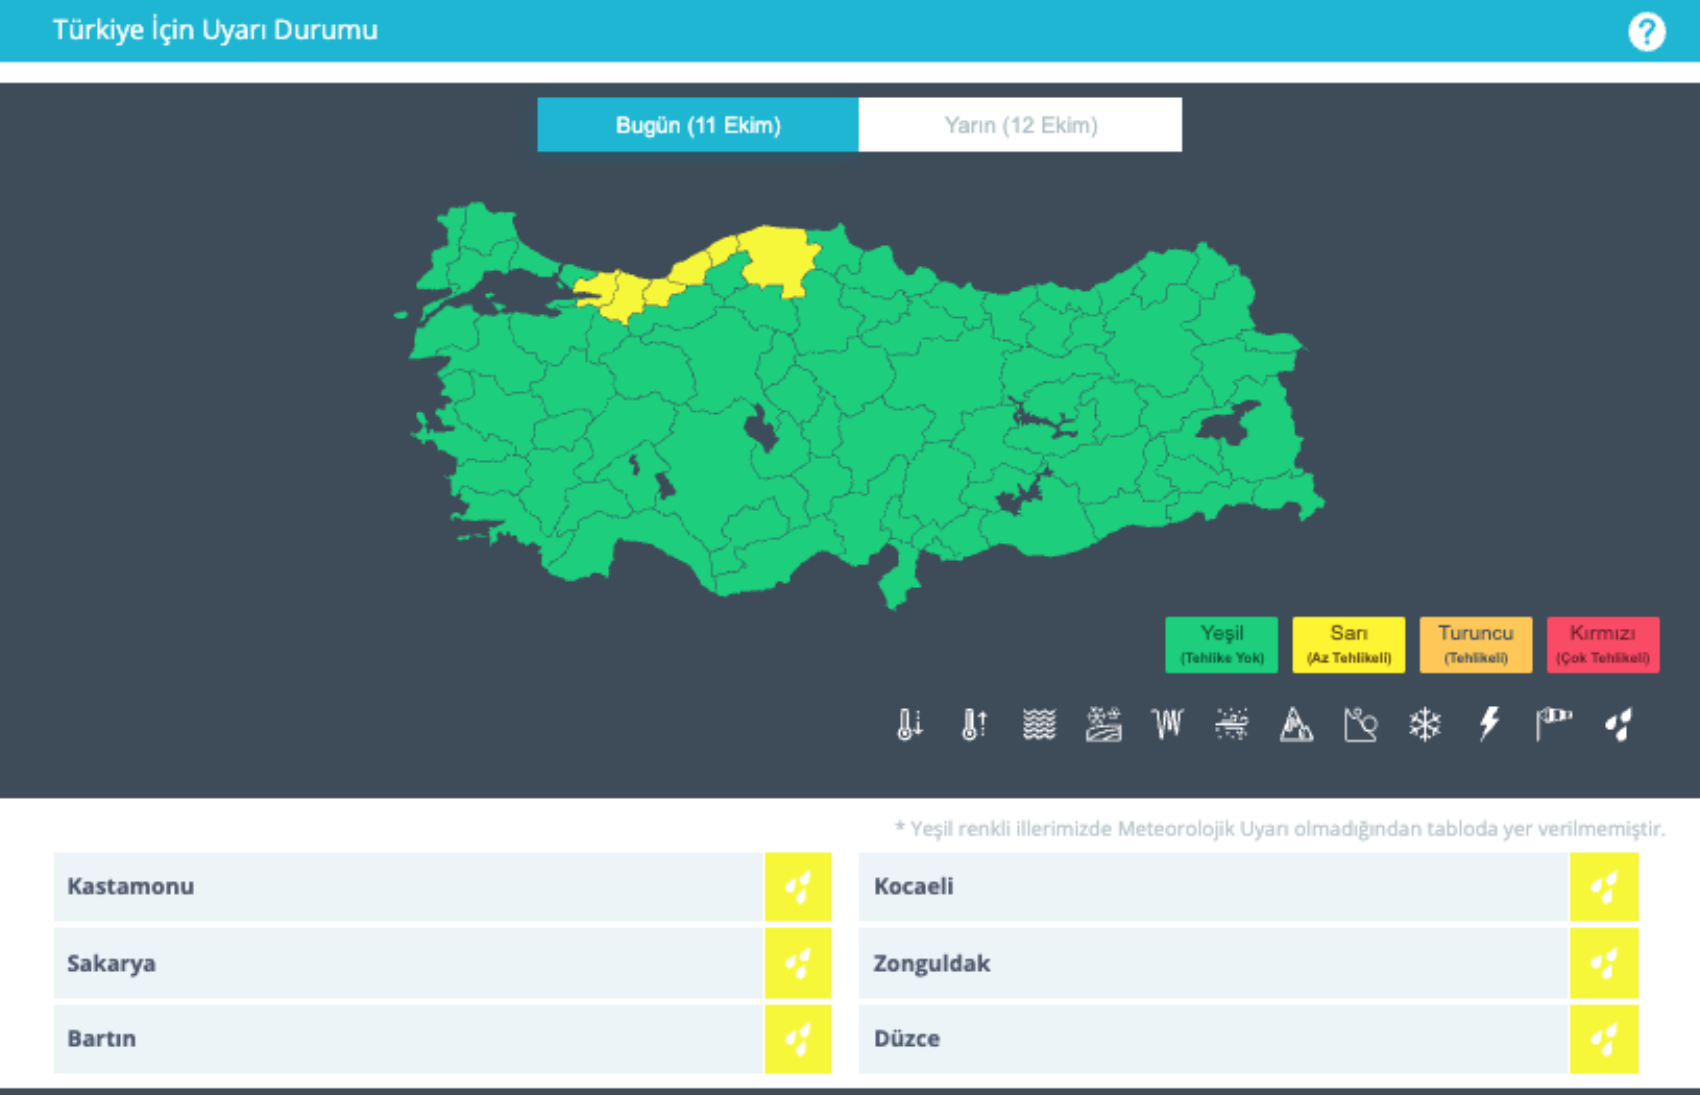
Task: Select the dust transport warning icon
Action: [x=1232, y=724]
